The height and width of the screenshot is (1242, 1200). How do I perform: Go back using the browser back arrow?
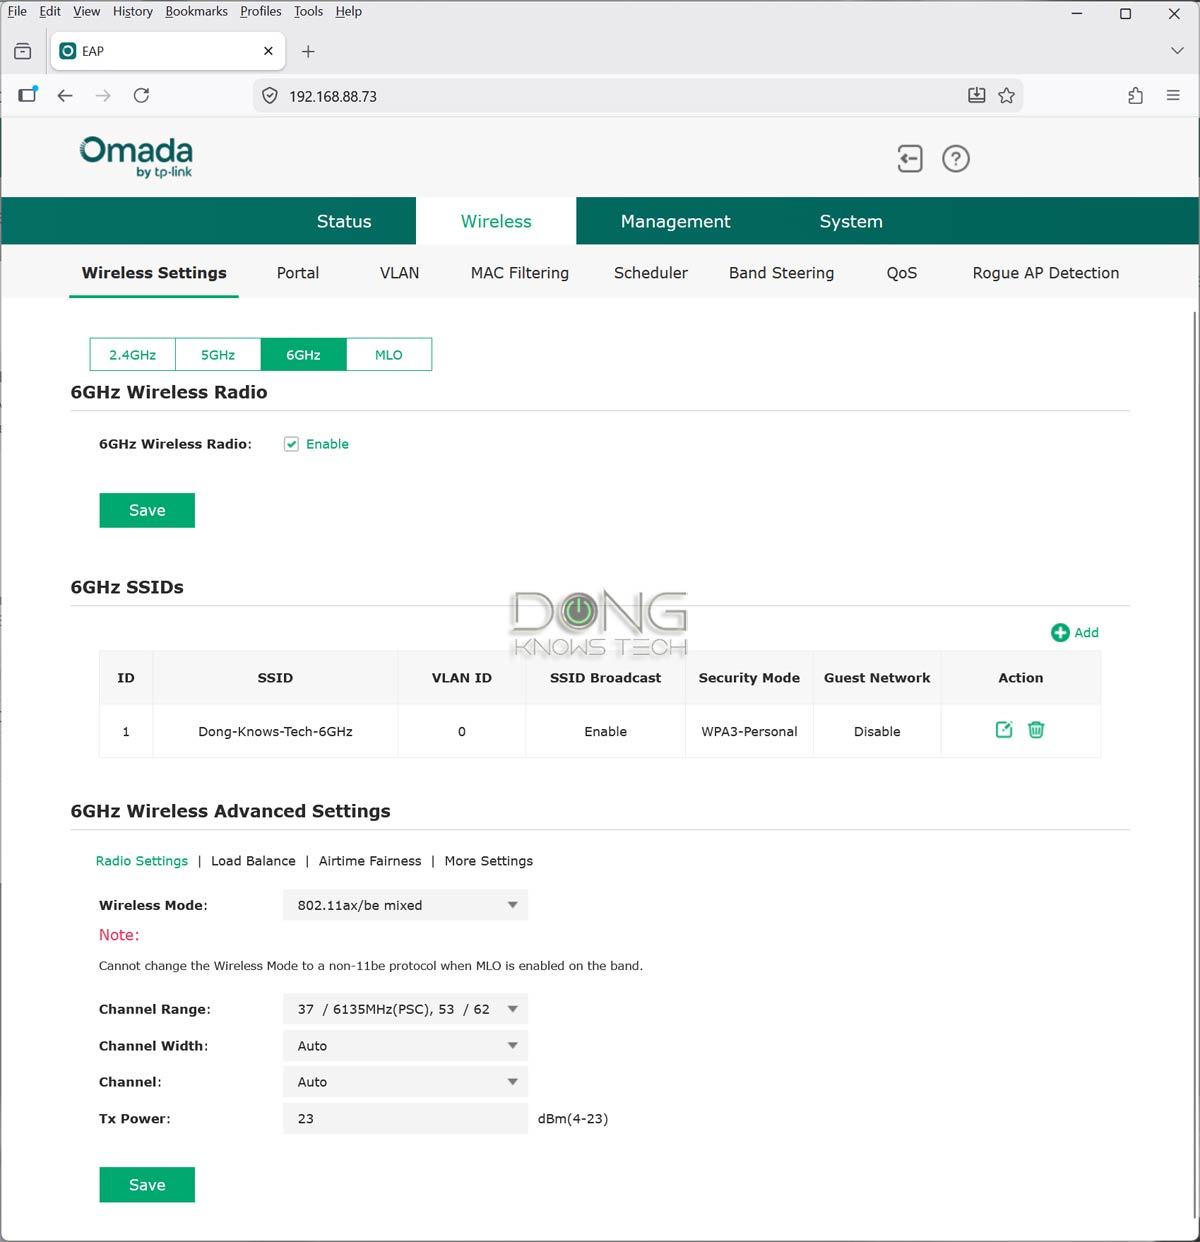coord(64,95)
